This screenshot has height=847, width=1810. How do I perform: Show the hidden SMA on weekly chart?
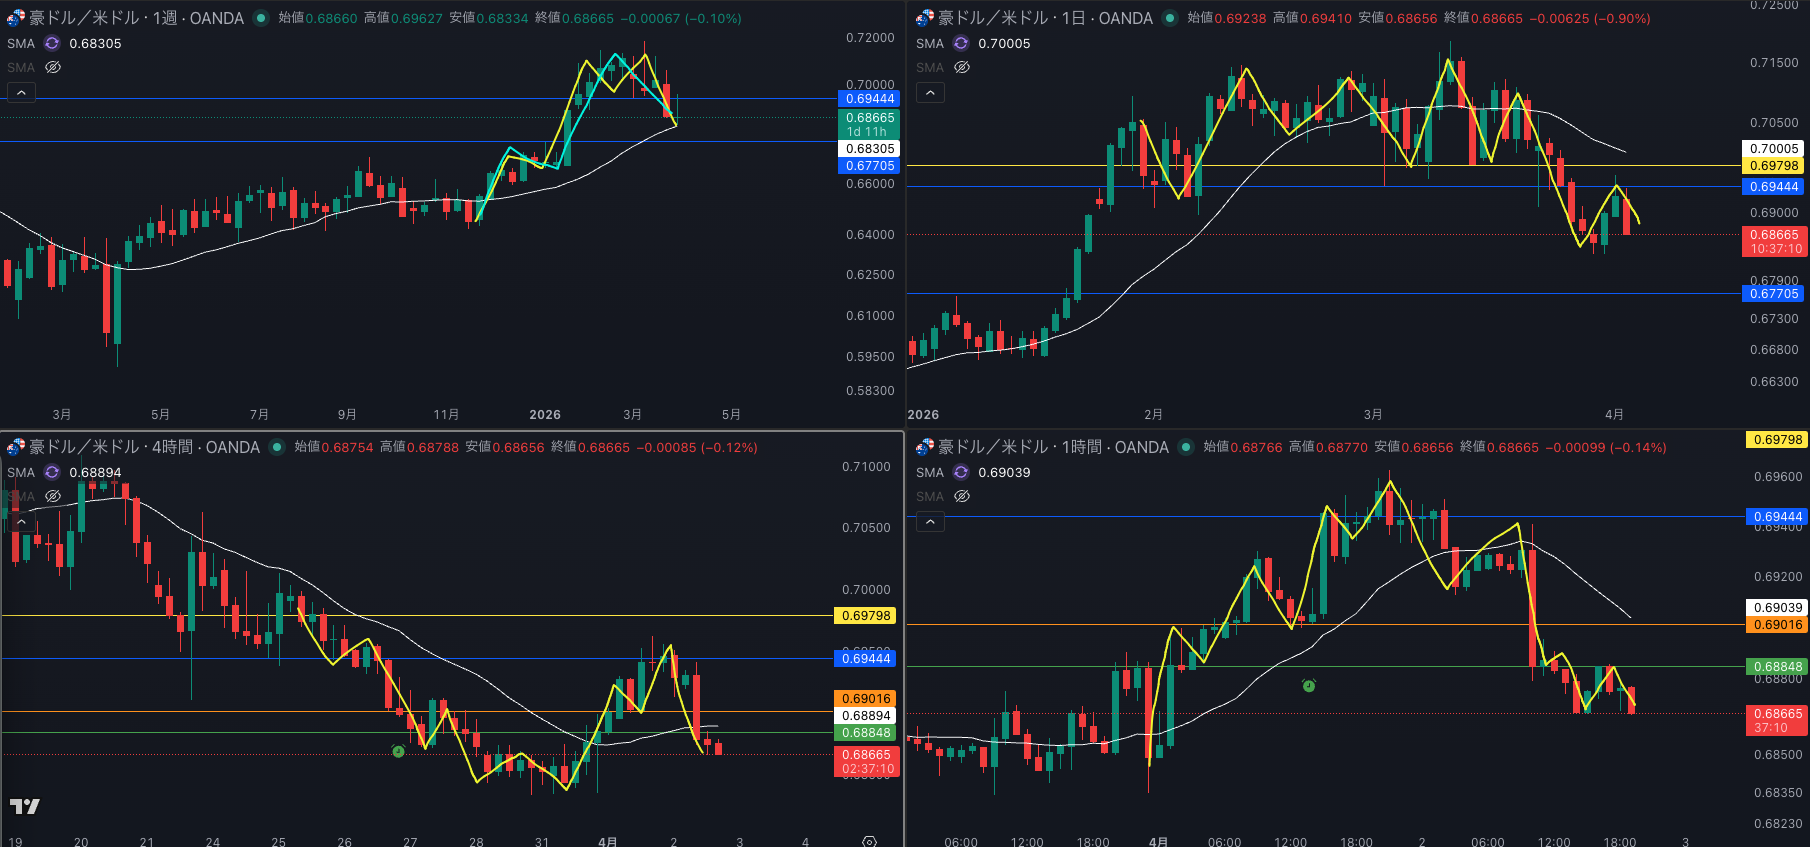pyautogui.click(x=53, y=67)
